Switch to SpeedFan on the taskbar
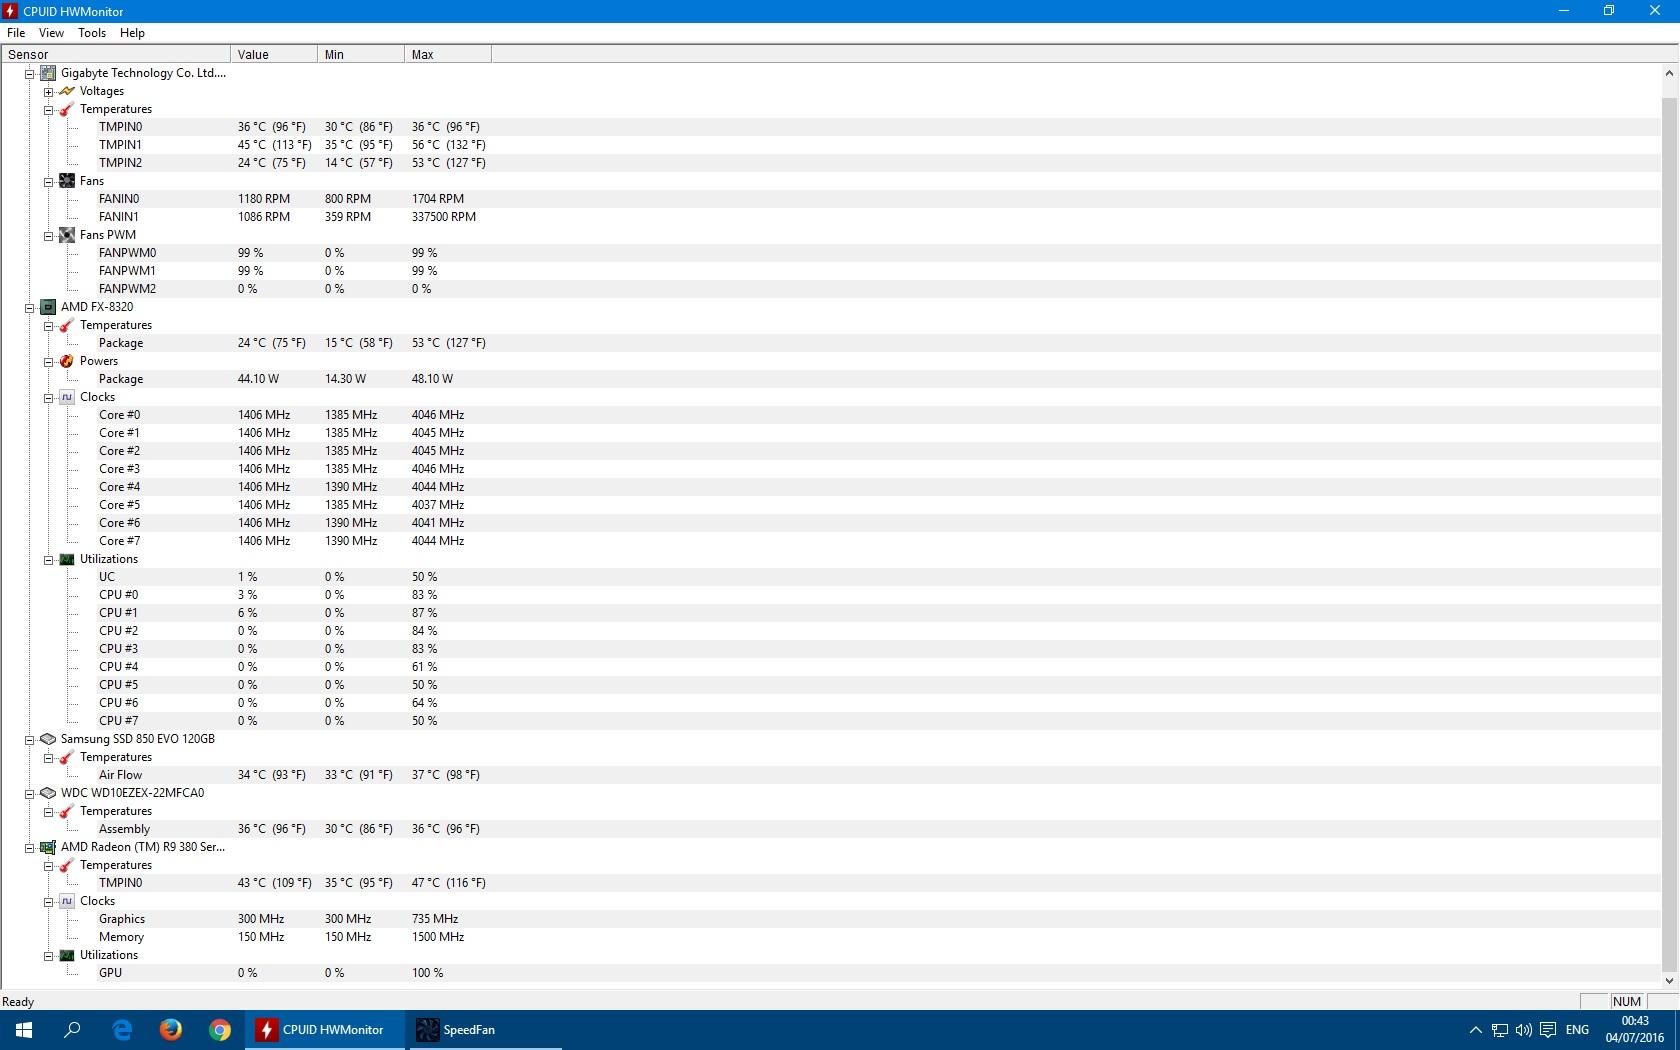This screenshot has height=1050, width=1680. [x=484, y=1030]
